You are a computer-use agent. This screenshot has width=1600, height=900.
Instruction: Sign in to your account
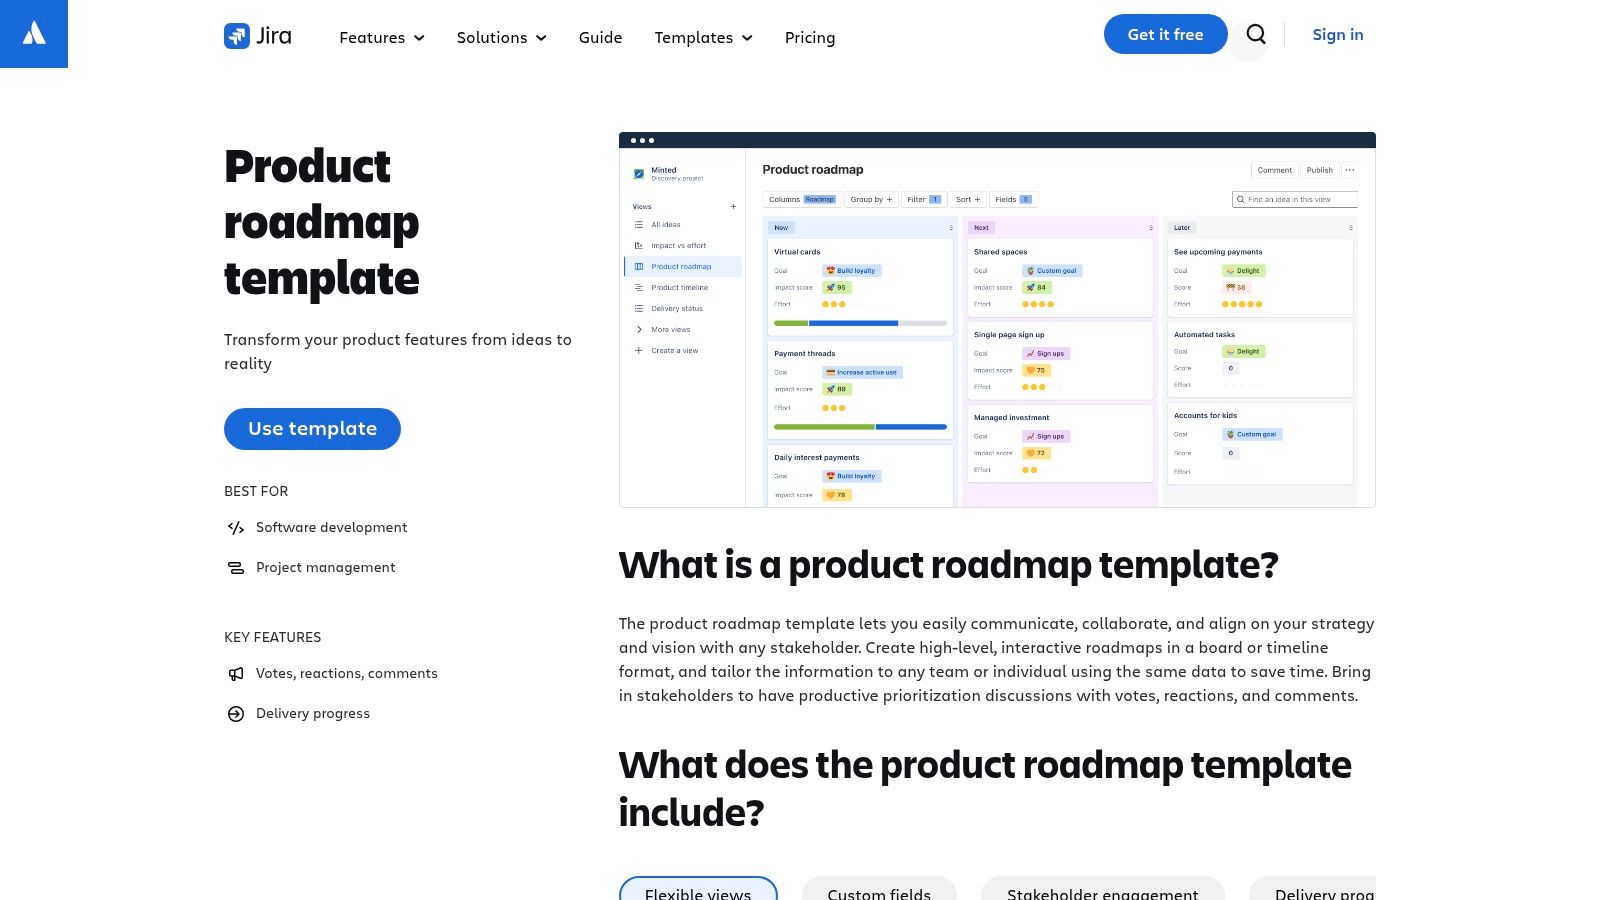pyautogui.click(x=1337, y=34)
